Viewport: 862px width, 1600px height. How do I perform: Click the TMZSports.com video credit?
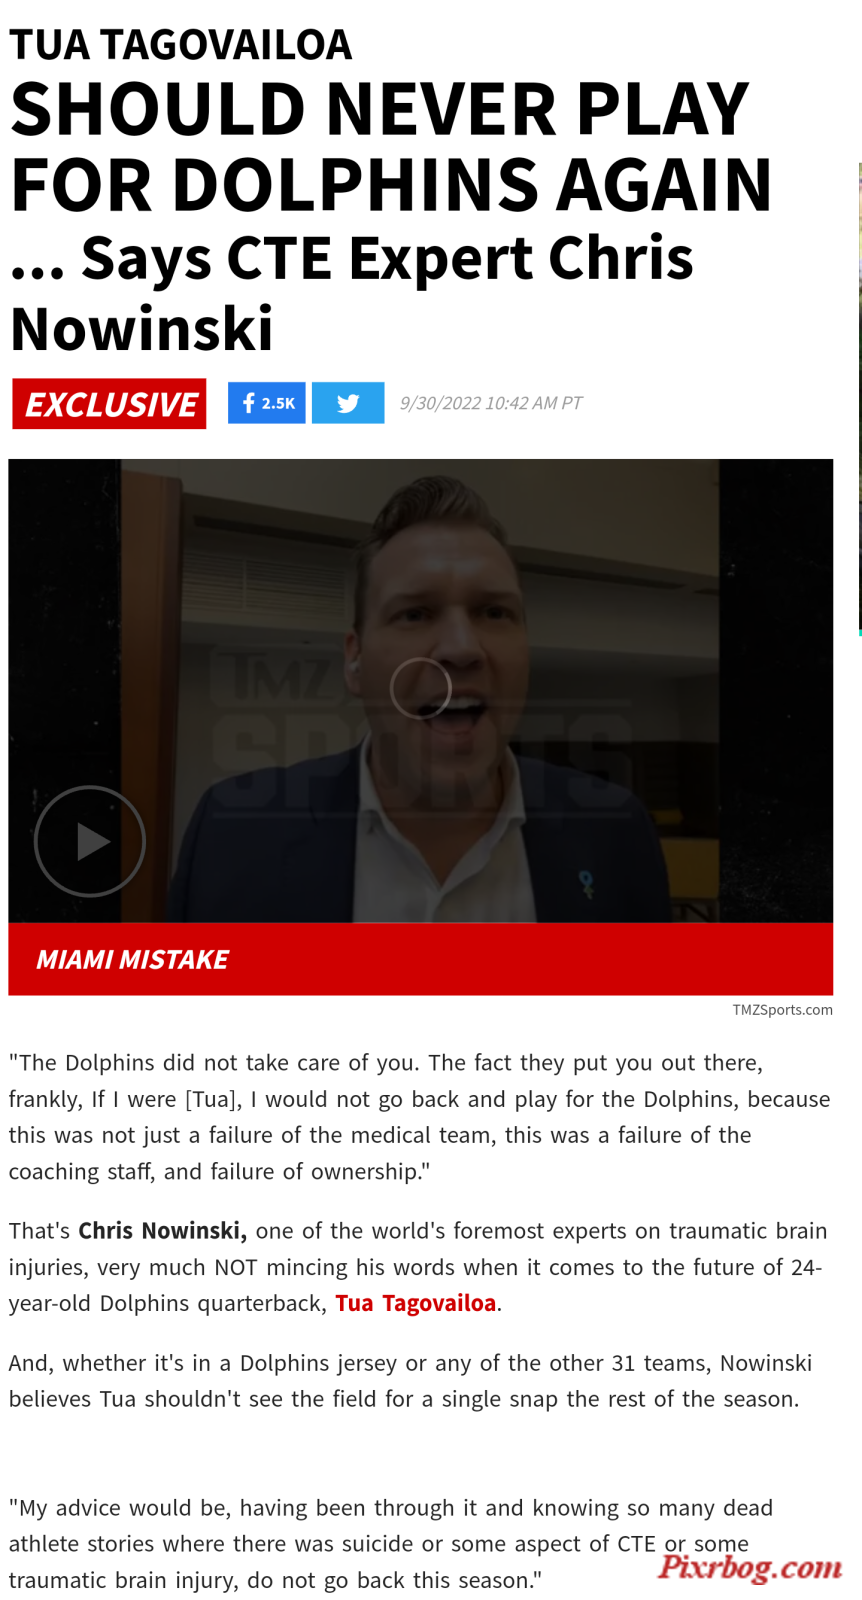click(782, 1010)
